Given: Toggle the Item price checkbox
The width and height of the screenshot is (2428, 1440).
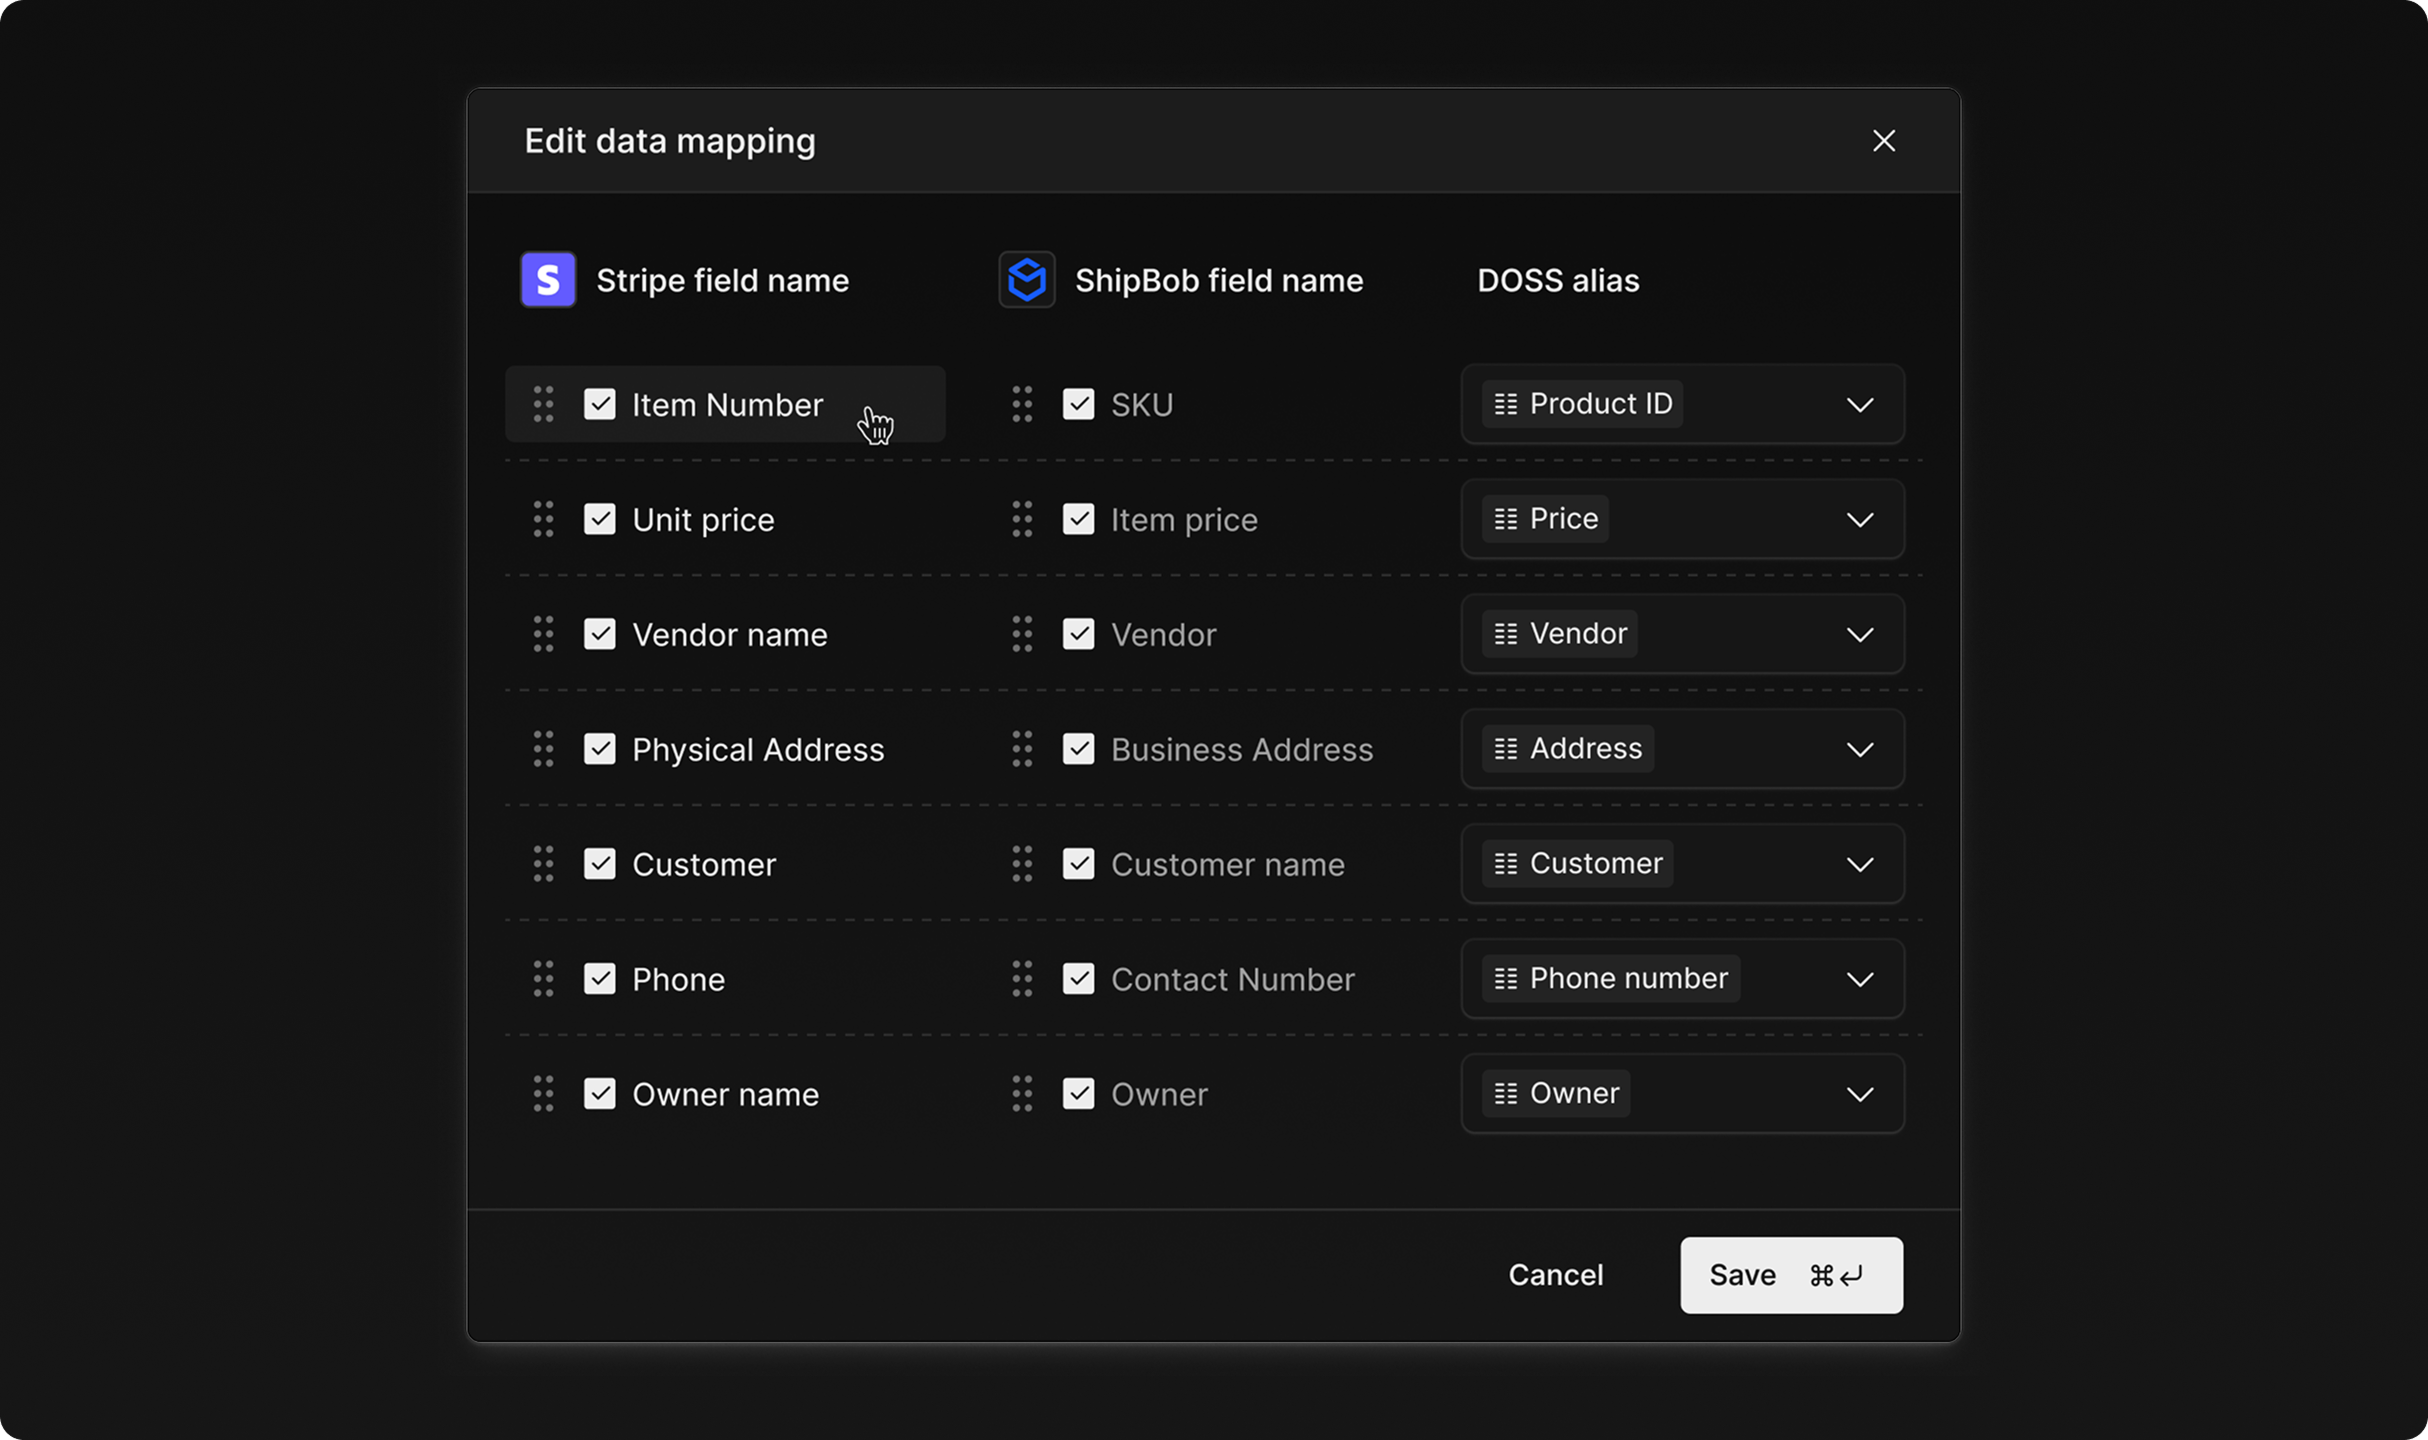Looking at the screenshot, I should point(1078,520).
